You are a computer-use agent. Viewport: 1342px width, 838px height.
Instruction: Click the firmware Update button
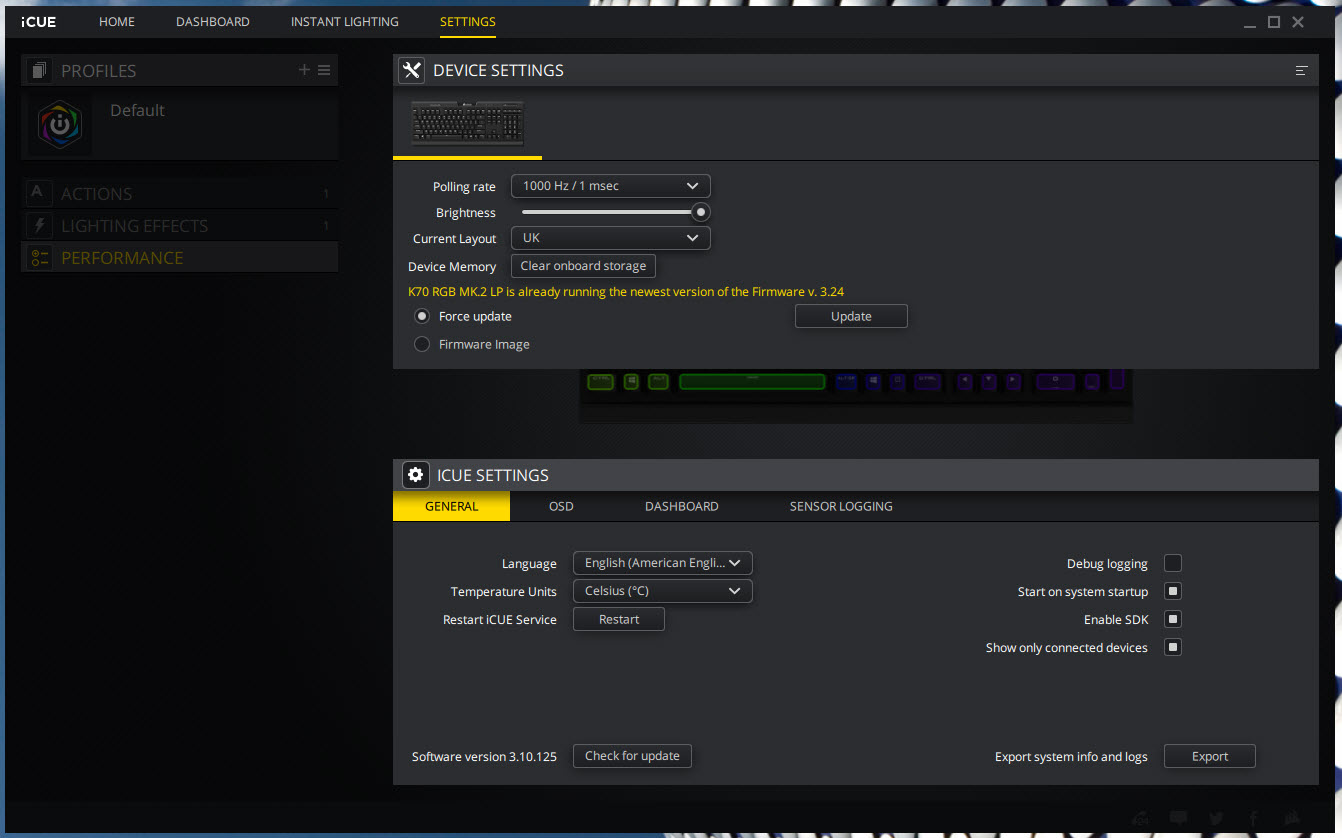point(851,316)
